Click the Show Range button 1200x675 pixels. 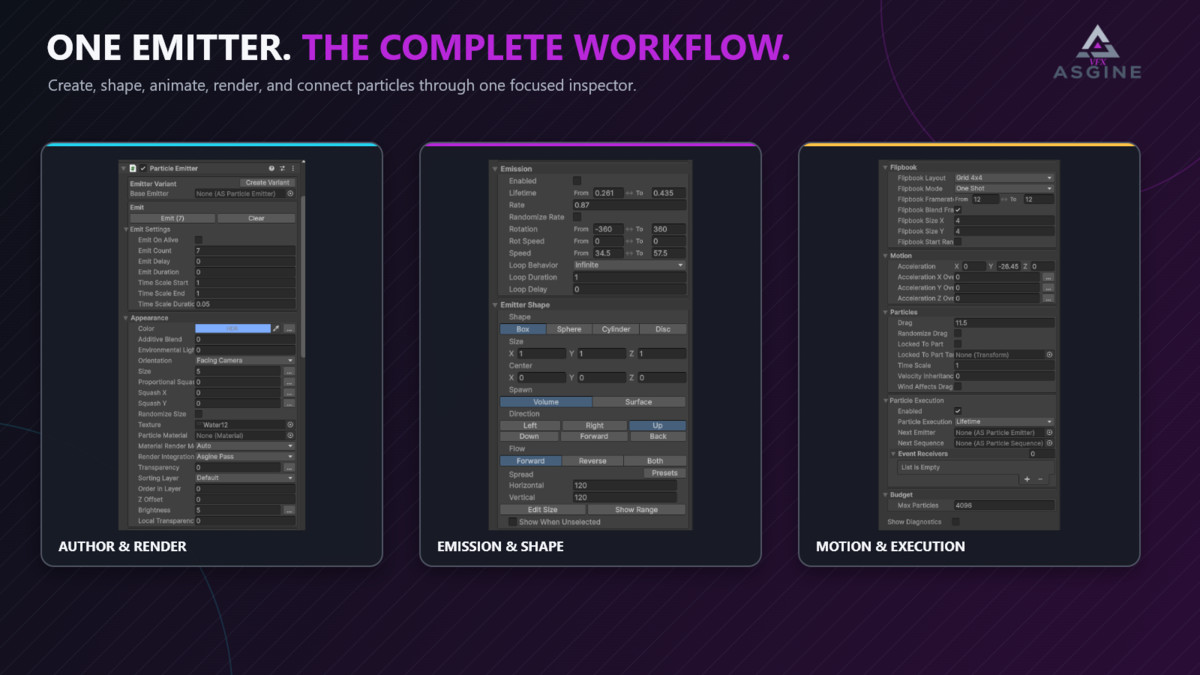636,509
